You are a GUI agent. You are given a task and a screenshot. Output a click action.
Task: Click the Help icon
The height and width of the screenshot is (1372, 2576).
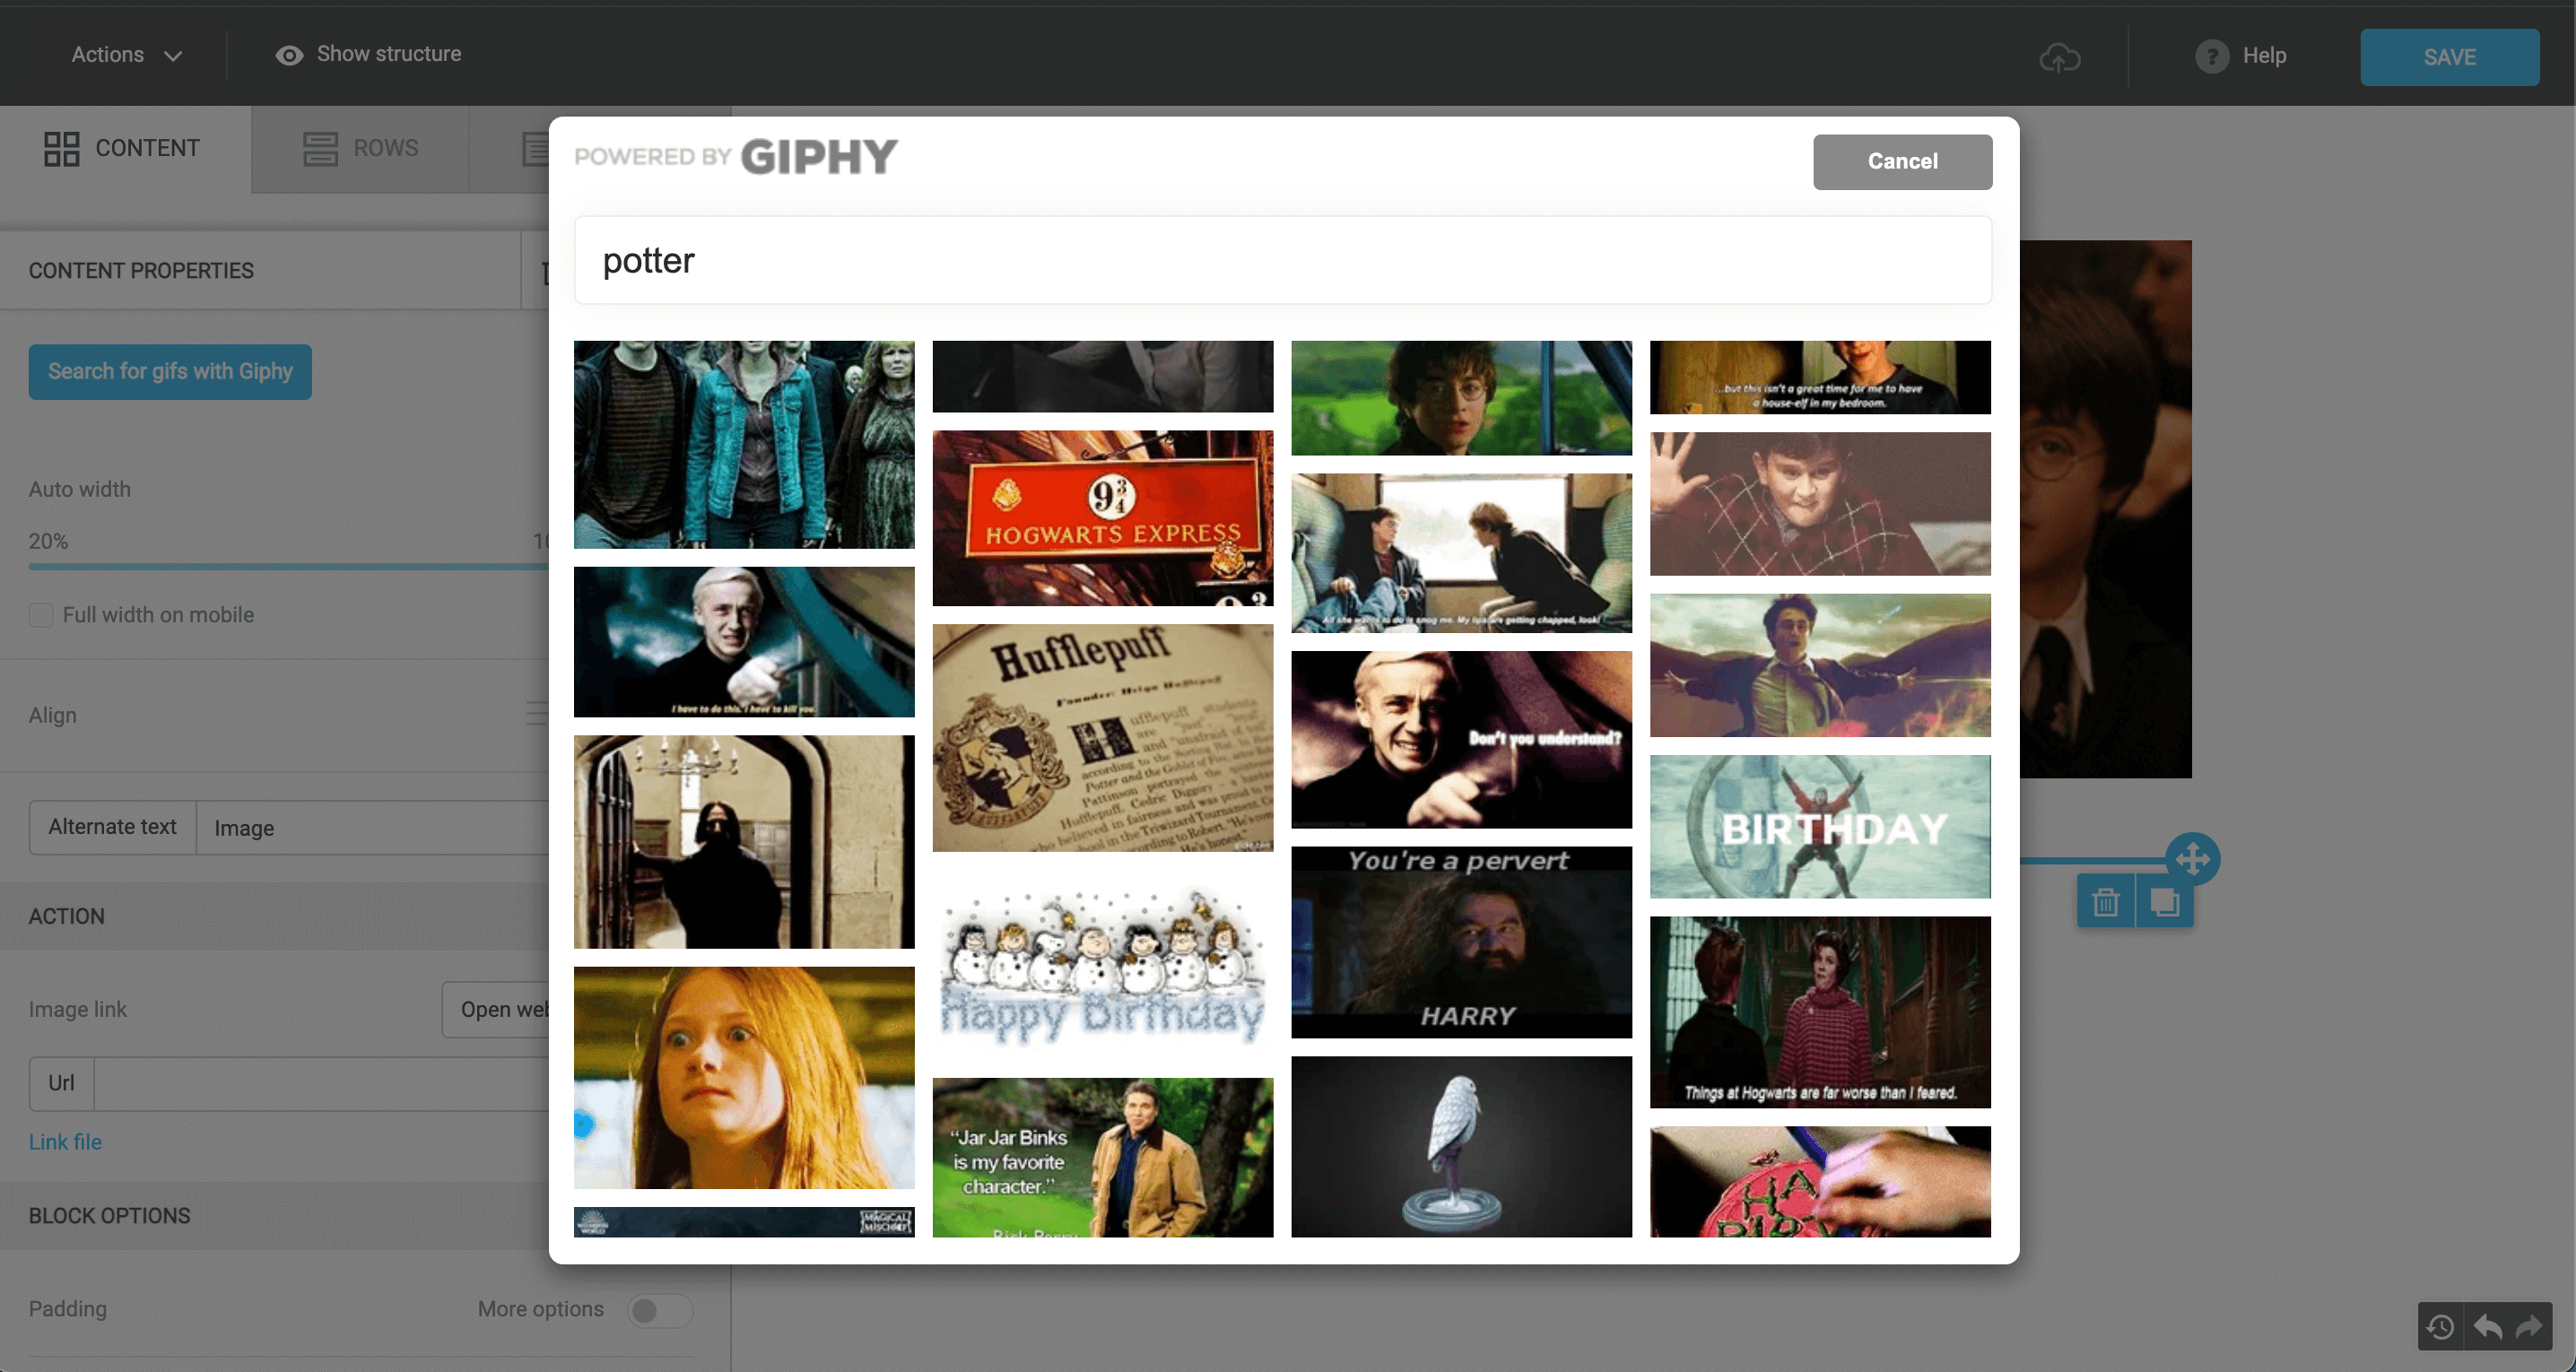pos(2210,55)
